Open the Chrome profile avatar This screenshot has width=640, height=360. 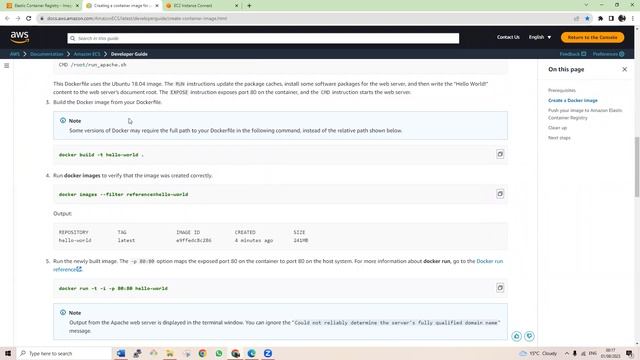(x=622, y=18)
